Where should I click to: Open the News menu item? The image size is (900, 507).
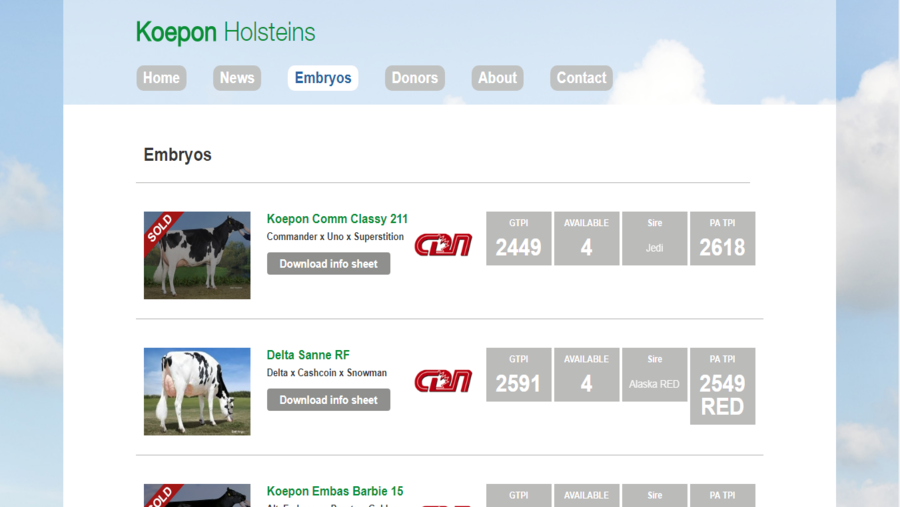point(237,78)
